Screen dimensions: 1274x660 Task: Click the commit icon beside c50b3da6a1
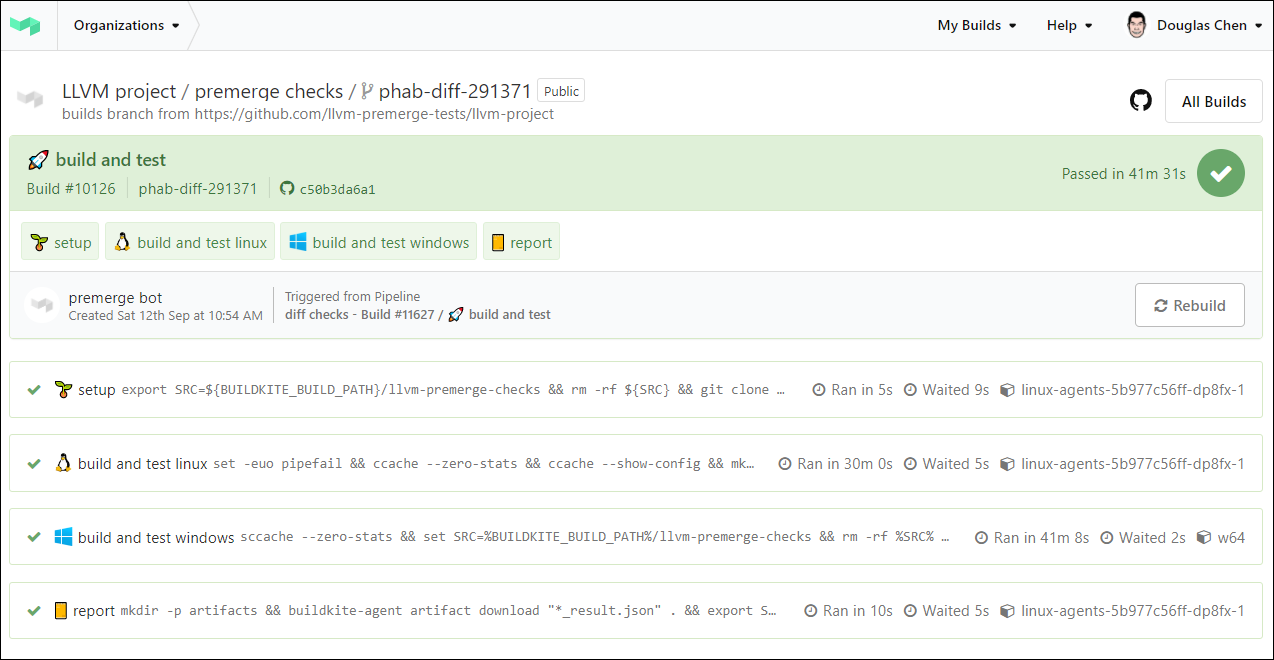tap(287, 188)
